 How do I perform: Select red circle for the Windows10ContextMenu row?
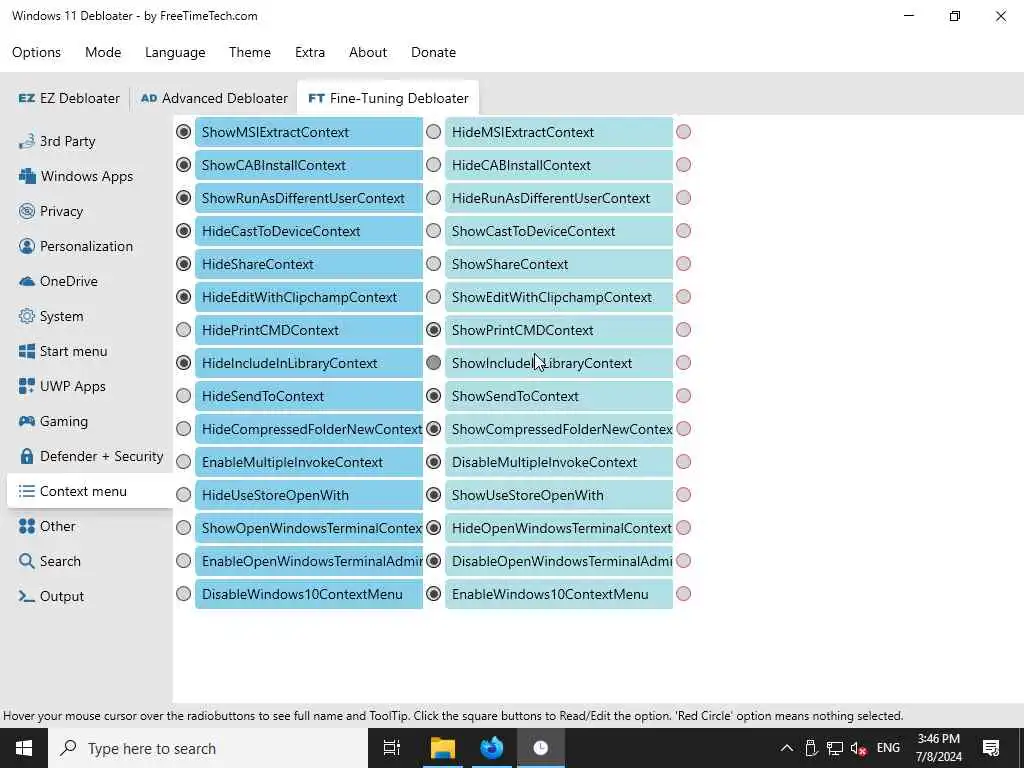(684, 594)
